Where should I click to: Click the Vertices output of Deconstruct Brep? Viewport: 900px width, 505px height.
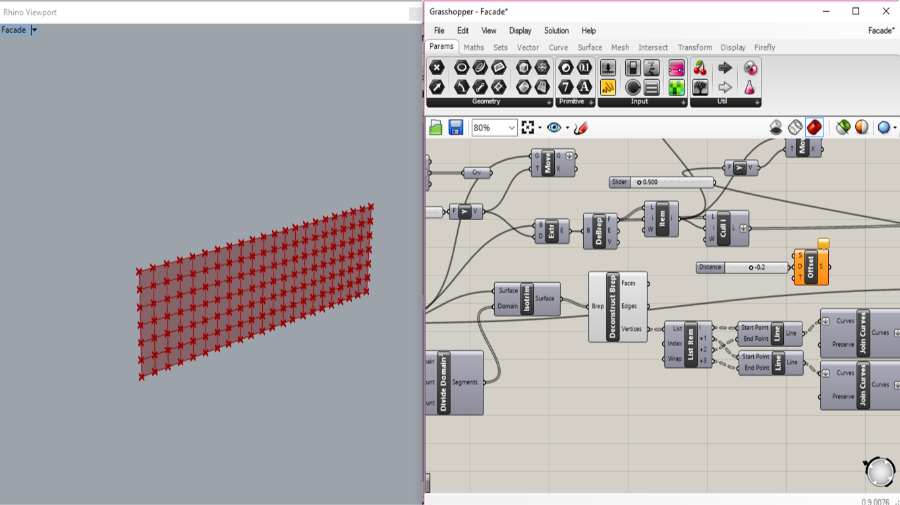click(x=631, y=329)
